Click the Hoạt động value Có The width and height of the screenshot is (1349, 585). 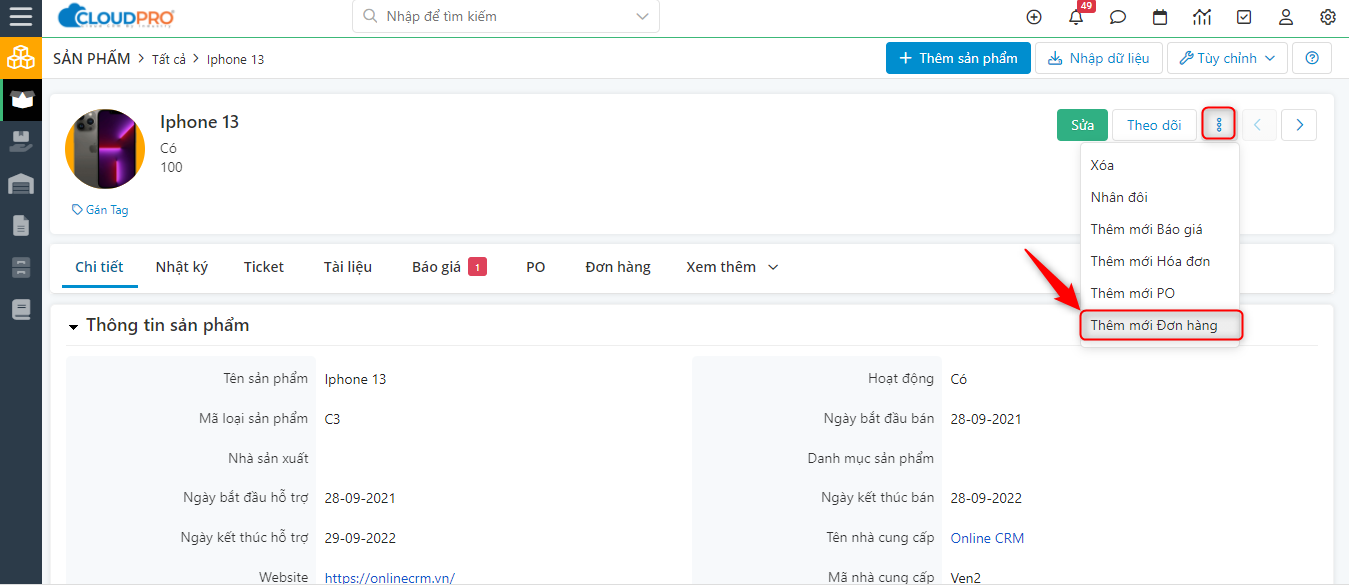click(959, 379)
